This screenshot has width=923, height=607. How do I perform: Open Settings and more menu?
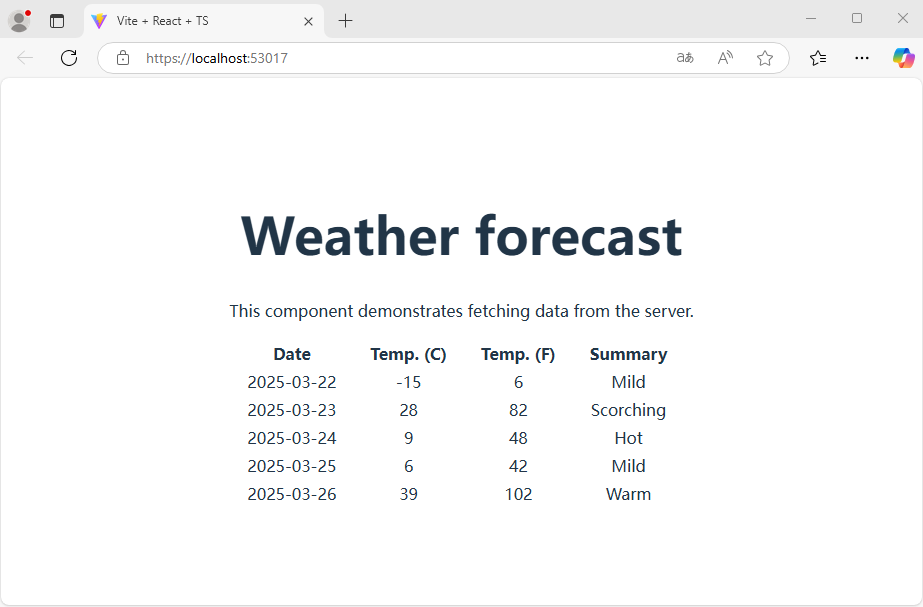[x=862, y=58]
